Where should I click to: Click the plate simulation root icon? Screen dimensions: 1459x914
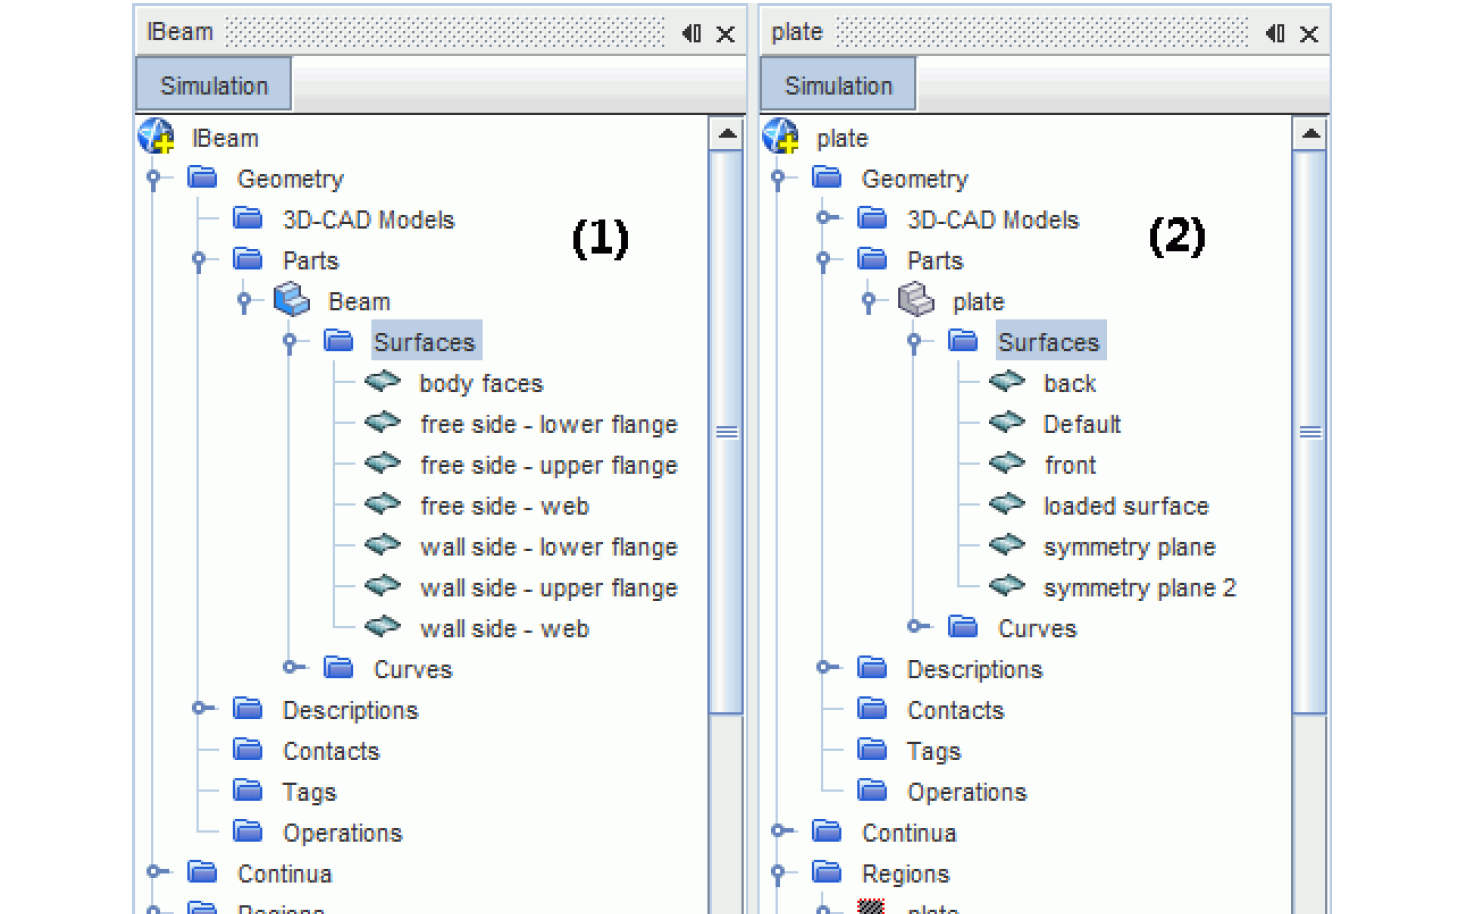point(781,137)
